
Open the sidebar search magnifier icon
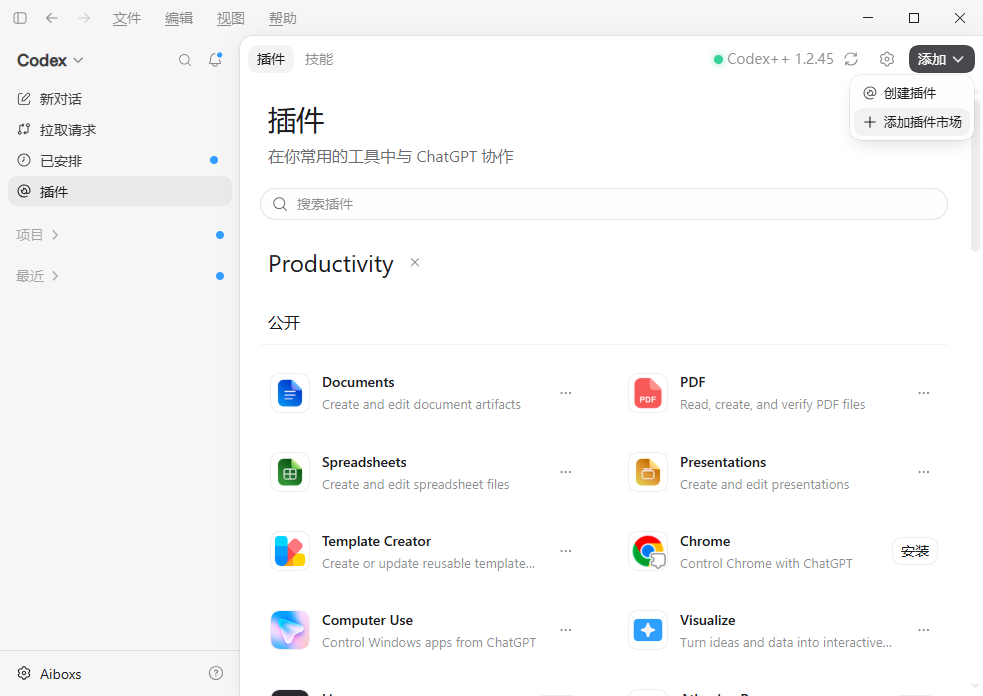(x=185, y=60)
